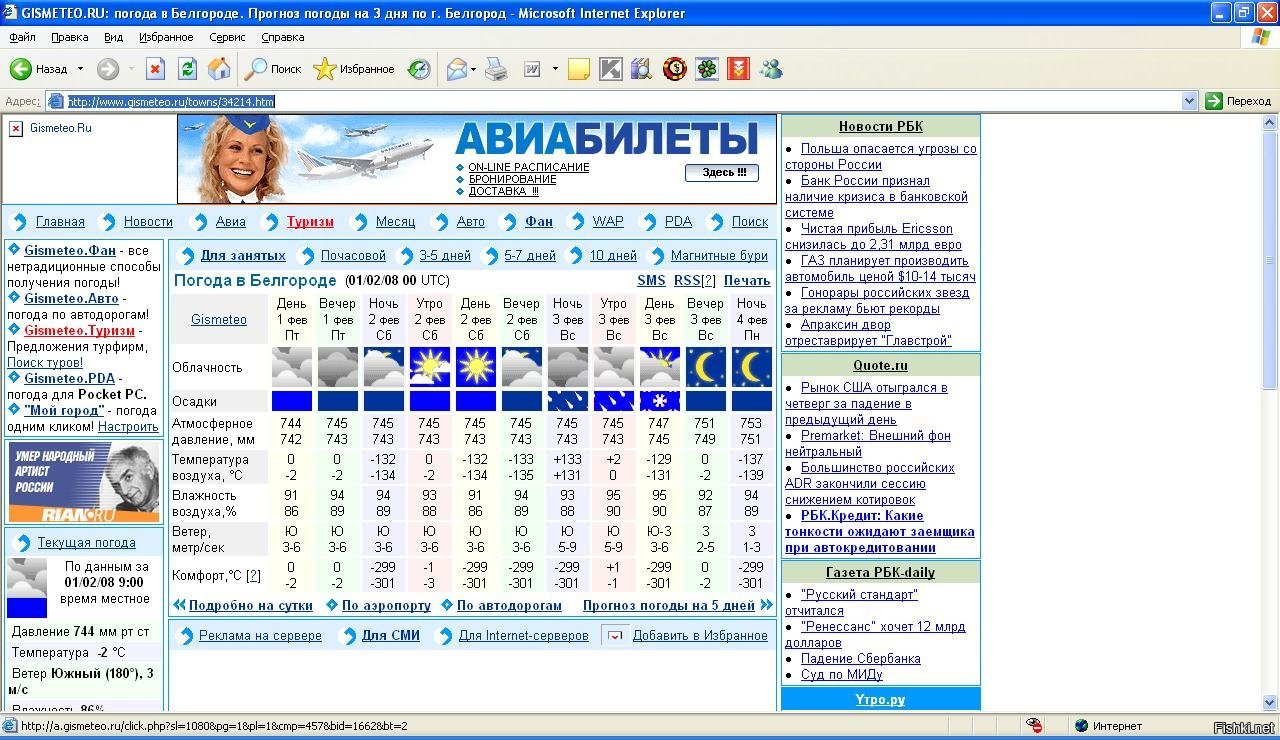The image size is (1280, 740).
Task: Open the Правка menu
Action: 69,37
